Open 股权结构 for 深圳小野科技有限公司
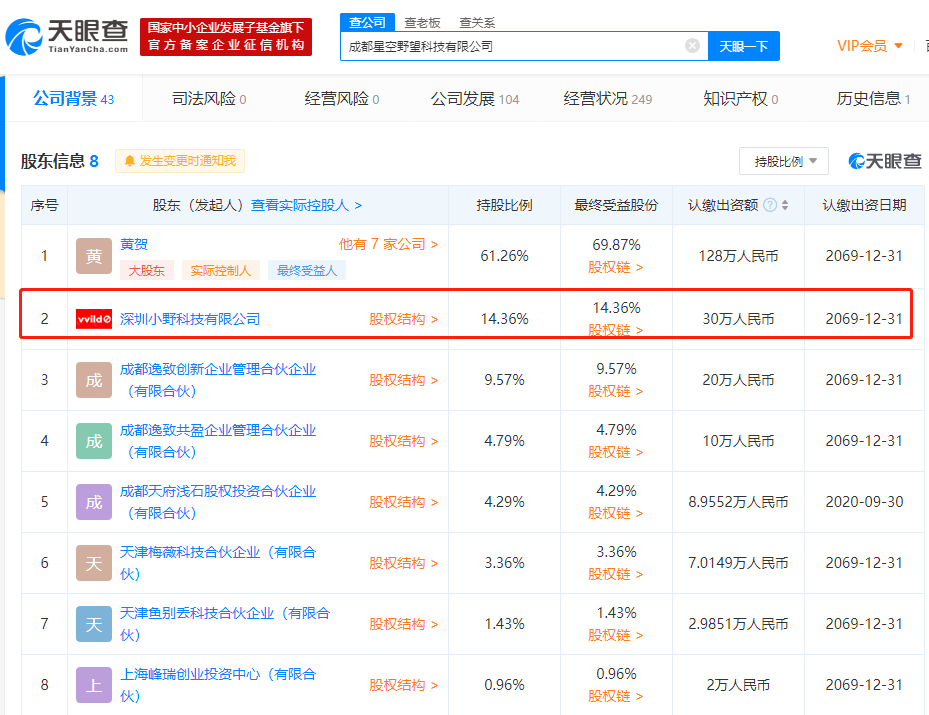Screen dimensions: 929x715 pyautogui.click(x=403, y=319)
